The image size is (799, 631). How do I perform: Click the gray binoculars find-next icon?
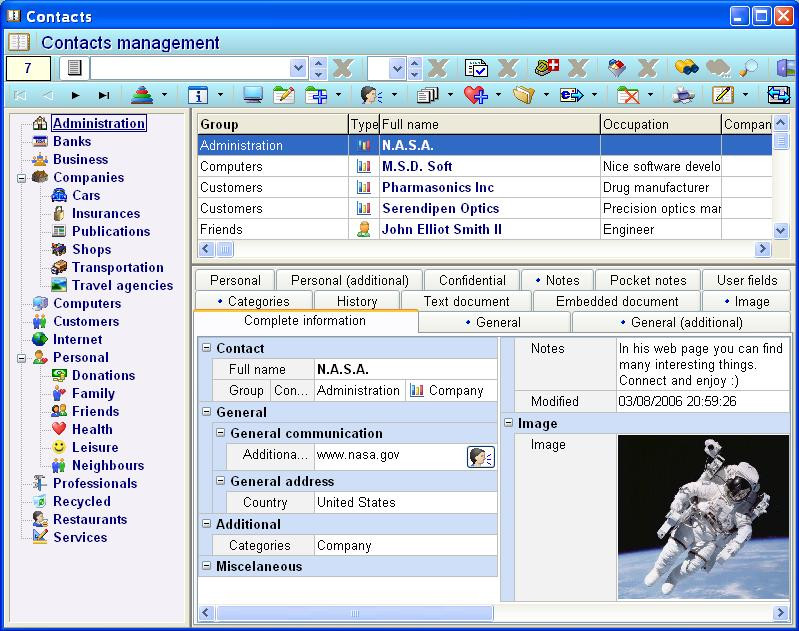[x=718, y=67]
